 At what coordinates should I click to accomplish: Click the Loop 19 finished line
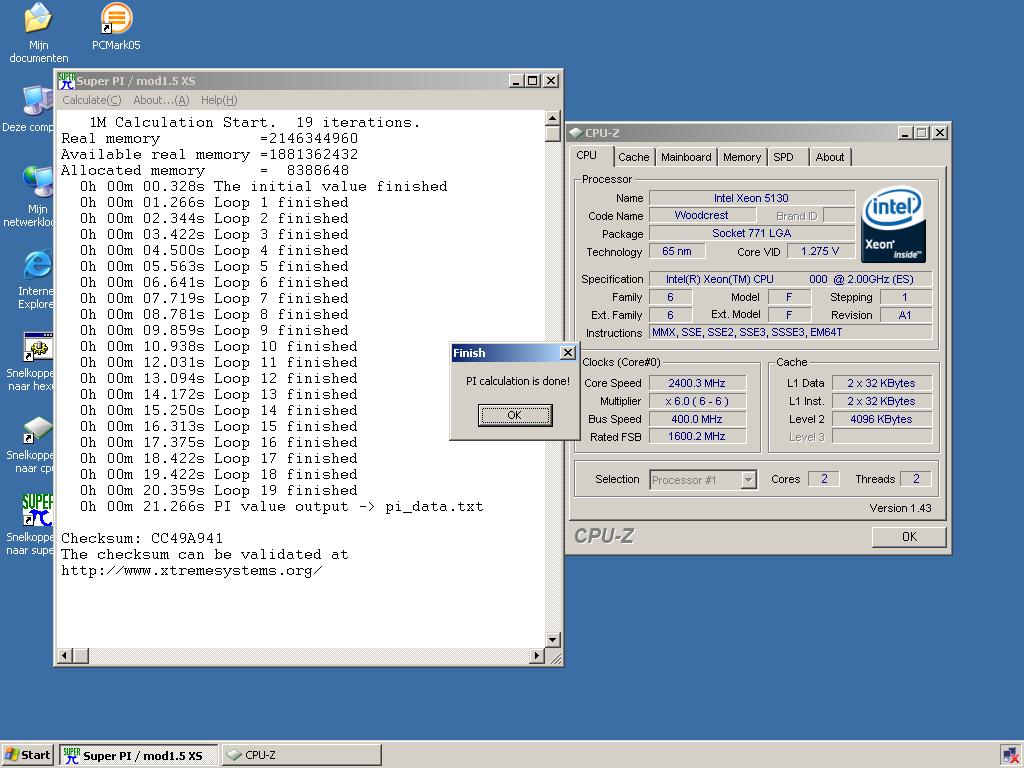tap(218, 490)
